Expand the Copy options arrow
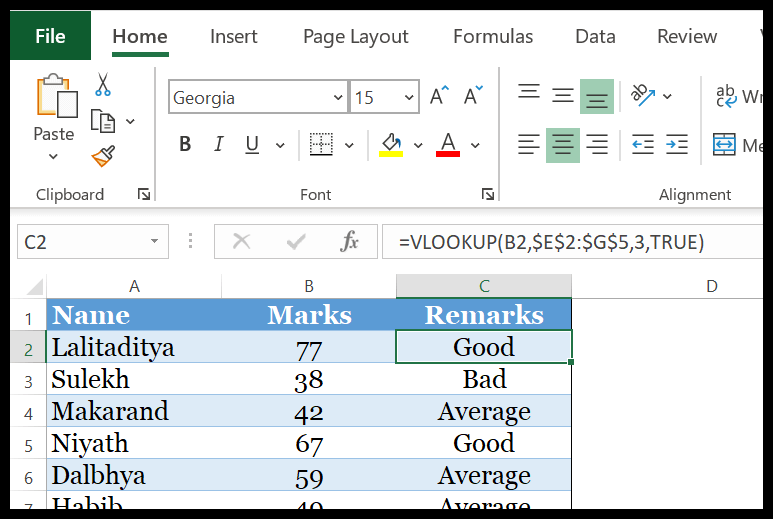This screenshot has height=519, width=773. (x=130, y=121)
